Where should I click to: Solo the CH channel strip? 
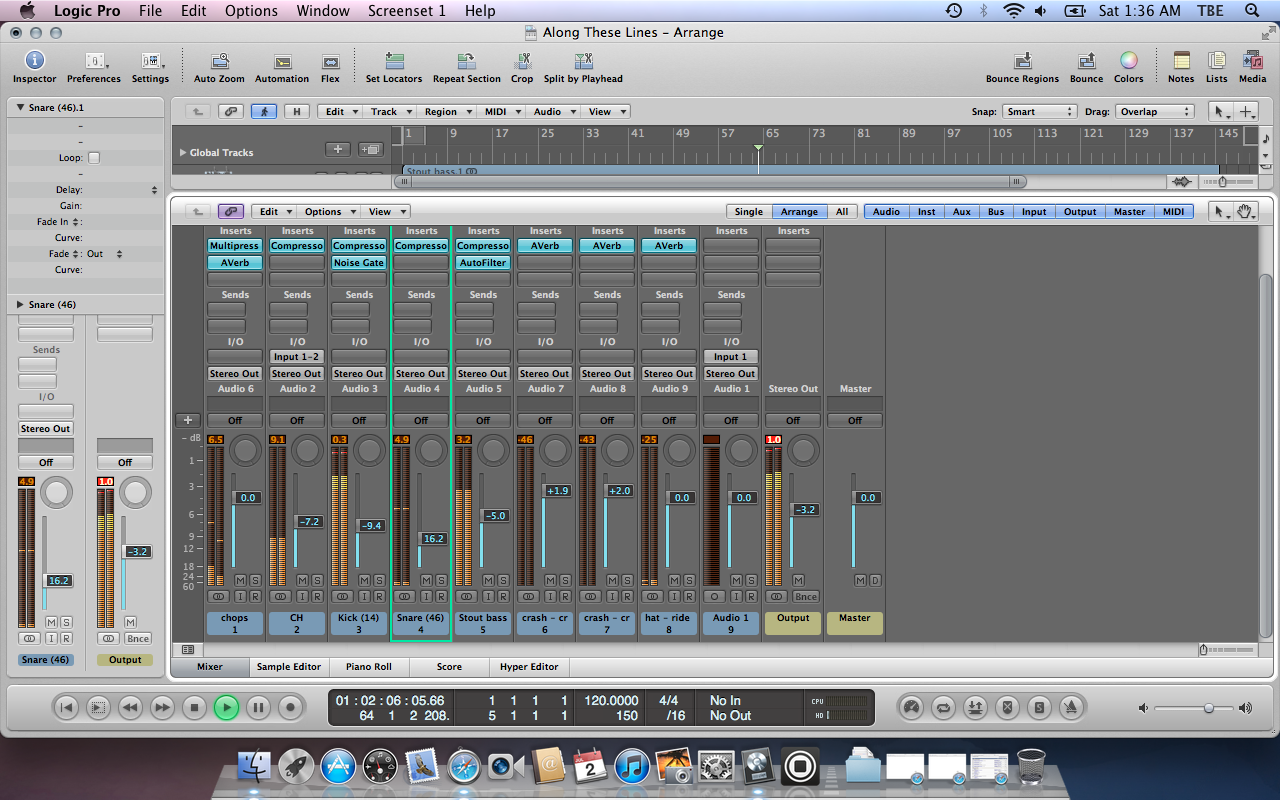tap(317, 580)
